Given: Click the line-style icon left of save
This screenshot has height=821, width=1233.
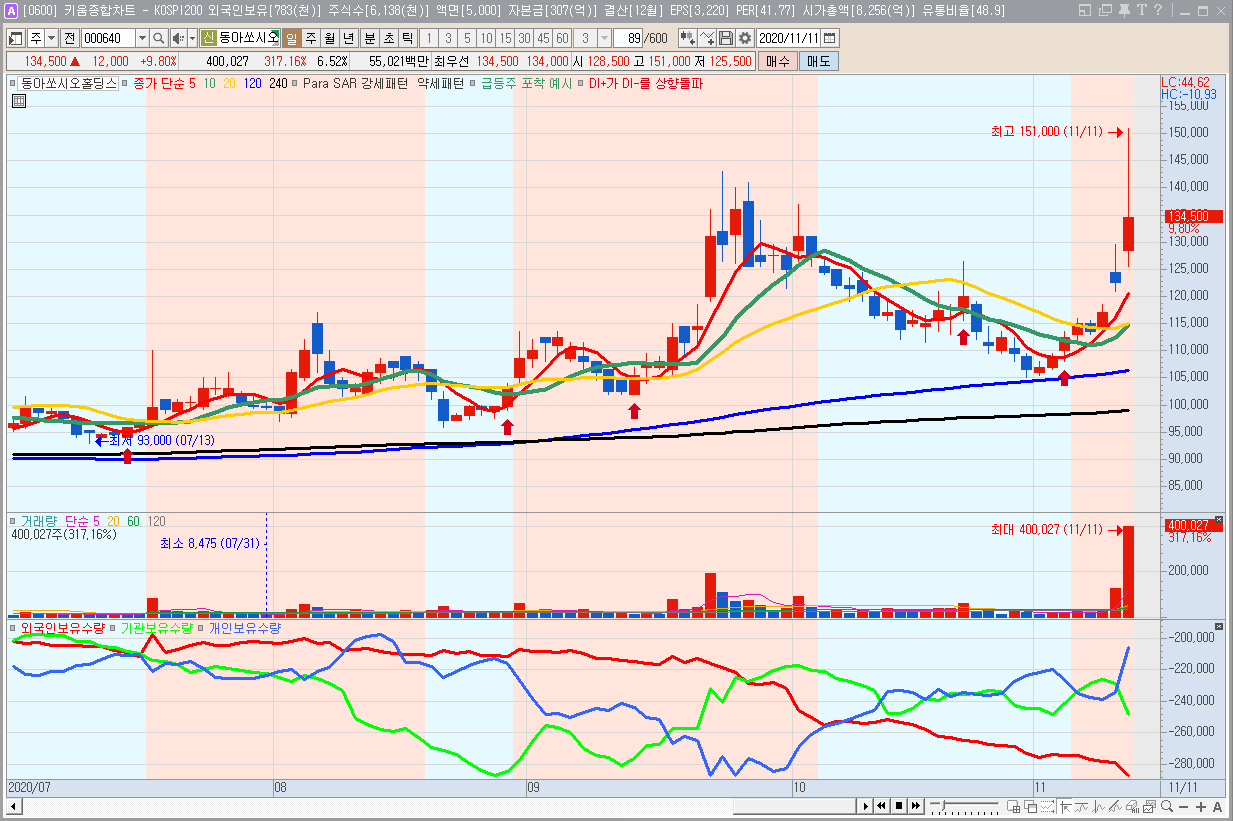Looking at the screenshot, I should [x=707, y=38].
